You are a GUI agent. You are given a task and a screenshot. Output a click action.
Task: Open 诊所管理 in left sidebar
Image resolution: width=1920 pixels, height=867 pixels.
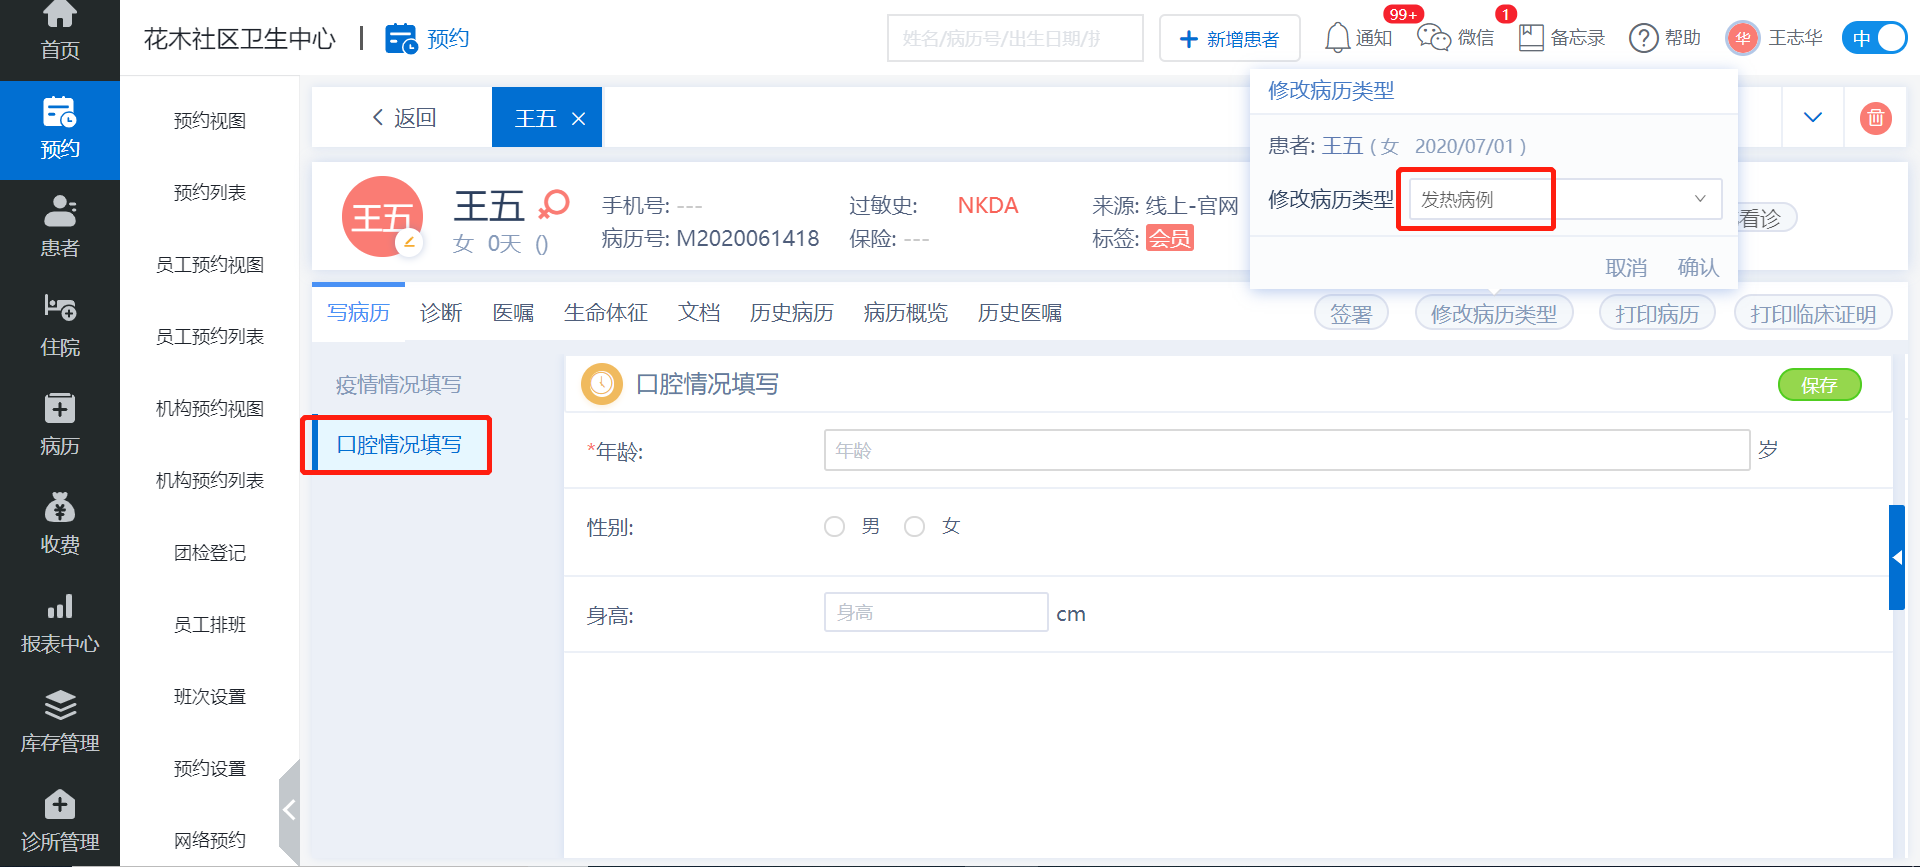pyautogui.click(x=60, y=822)
